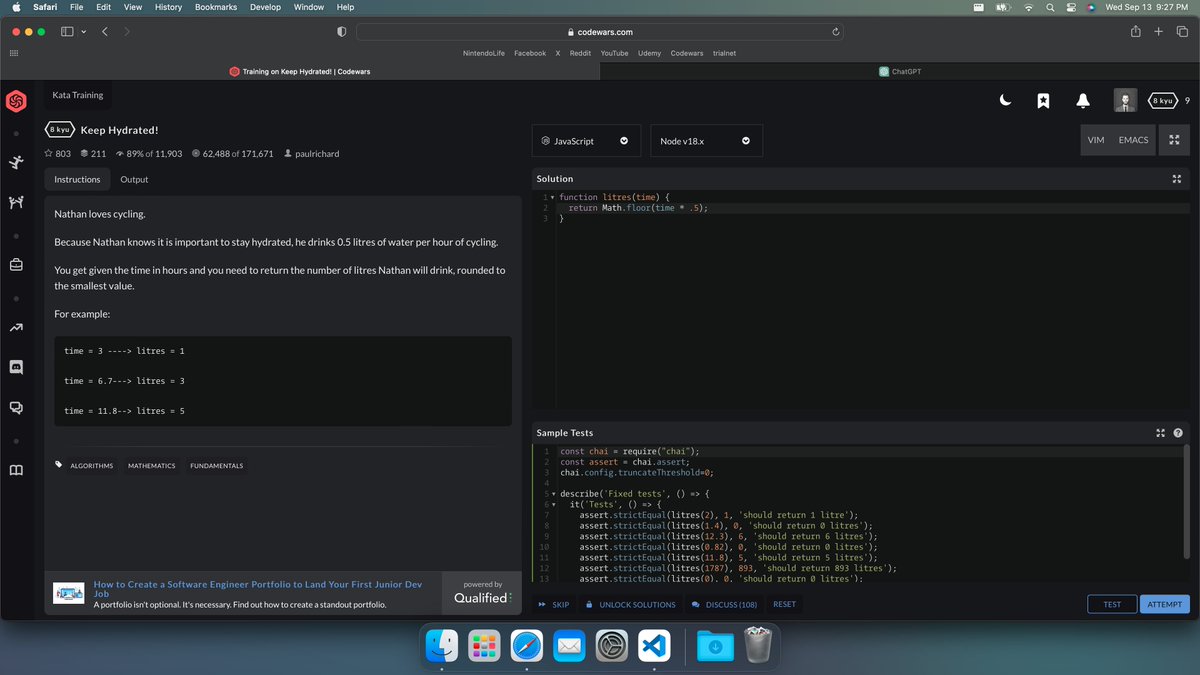Open the History menu in menu bar
The image size is (1200, 675).
point(168,7)
